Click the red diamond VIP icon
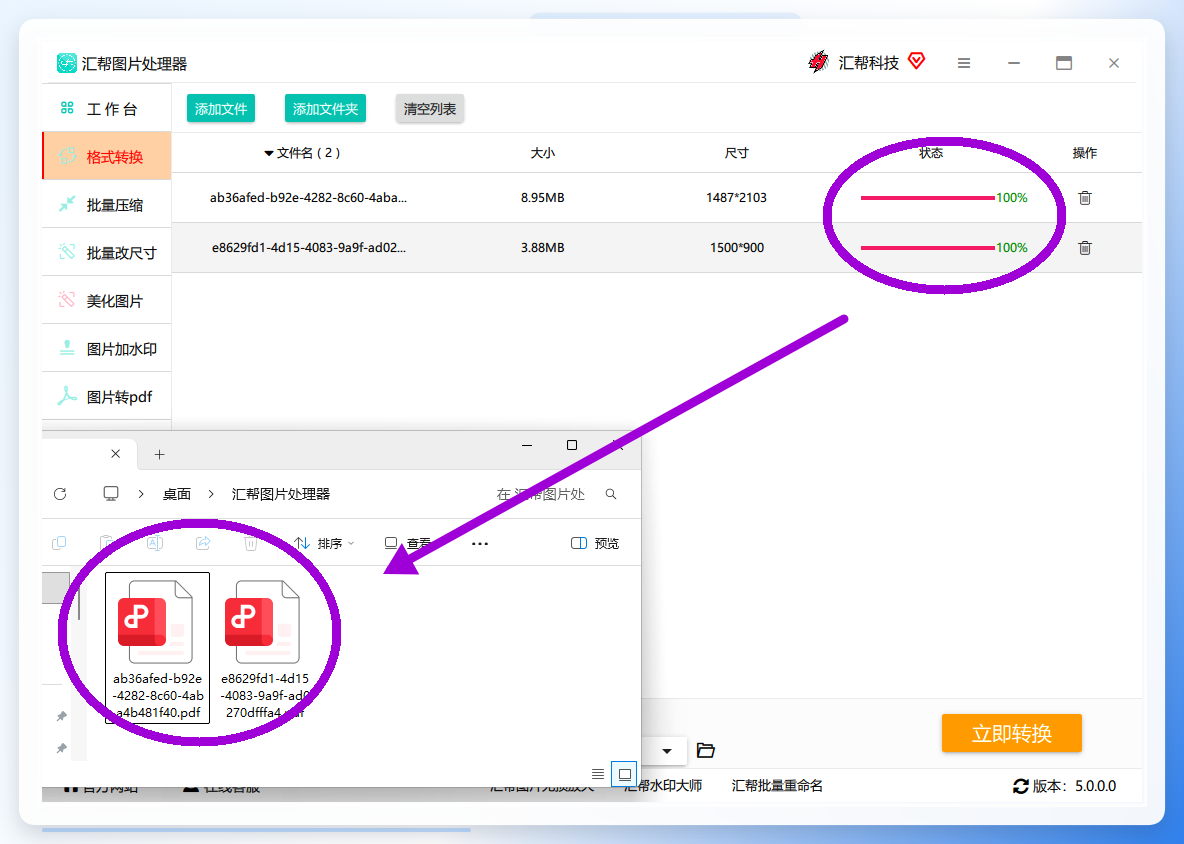This screenshot has width=1184, height=844. tap(917, 60)
